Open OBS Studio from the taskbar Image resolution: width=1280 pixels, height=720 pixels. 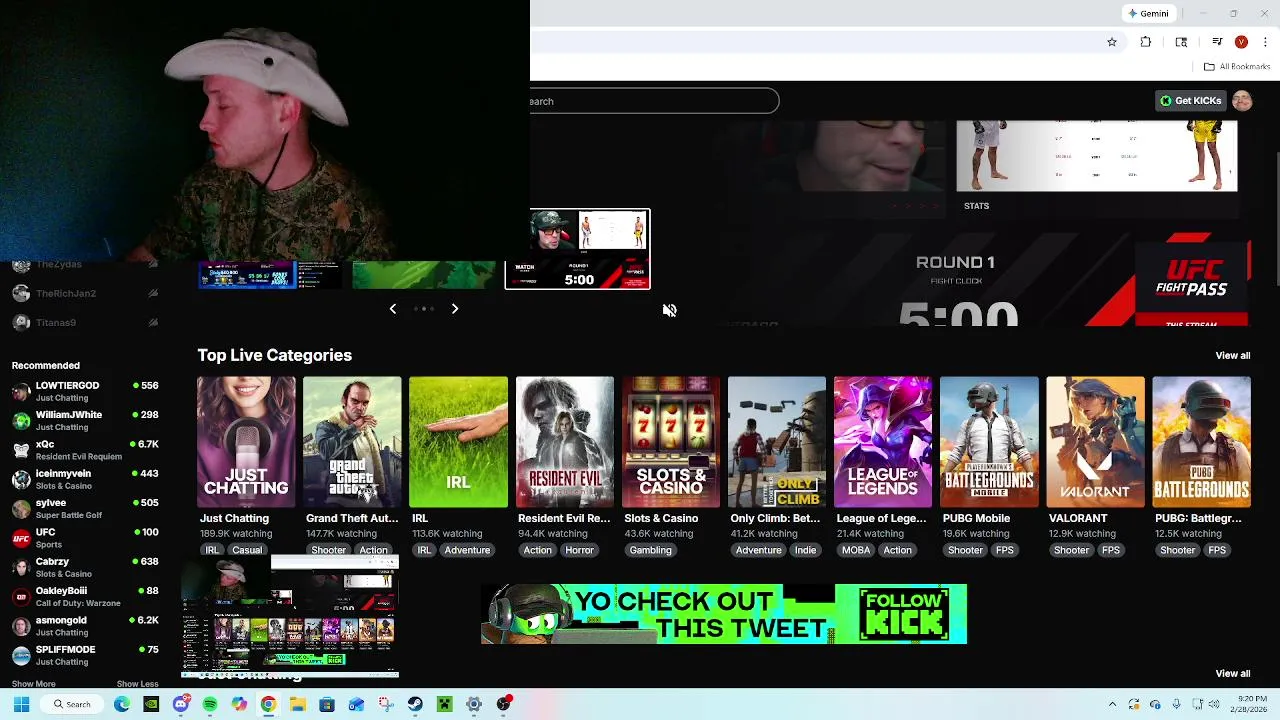[503, 705]
